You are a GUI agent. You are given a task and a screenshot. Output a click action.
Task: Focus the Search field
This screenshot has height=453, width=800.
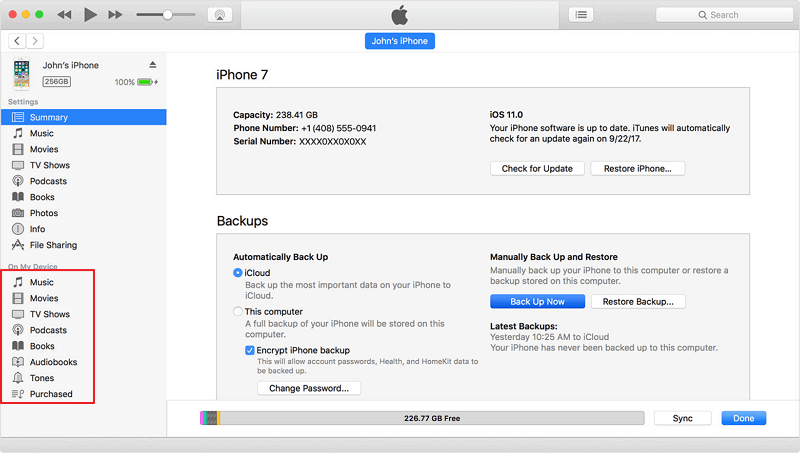click(x=724, y=15)
